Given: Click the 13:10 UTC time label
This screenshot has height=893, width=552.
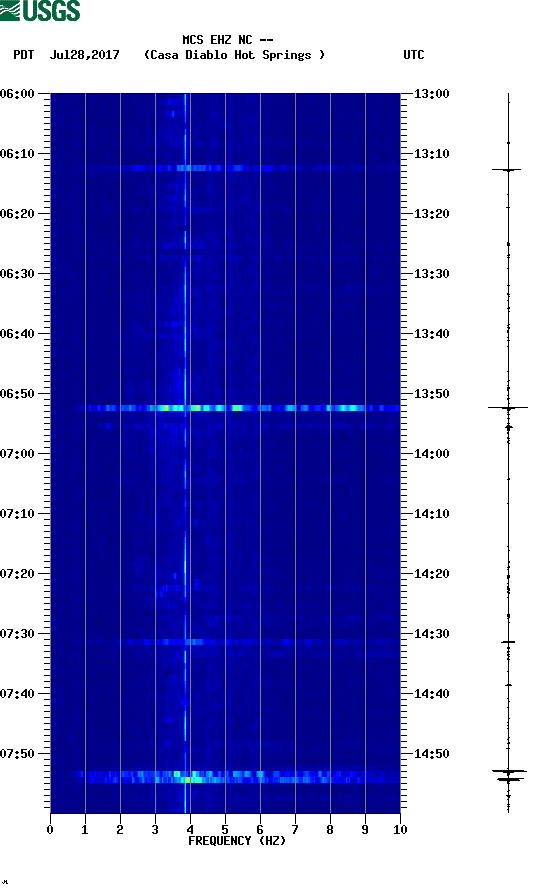Looking at the screenshot, I should 432,154.
